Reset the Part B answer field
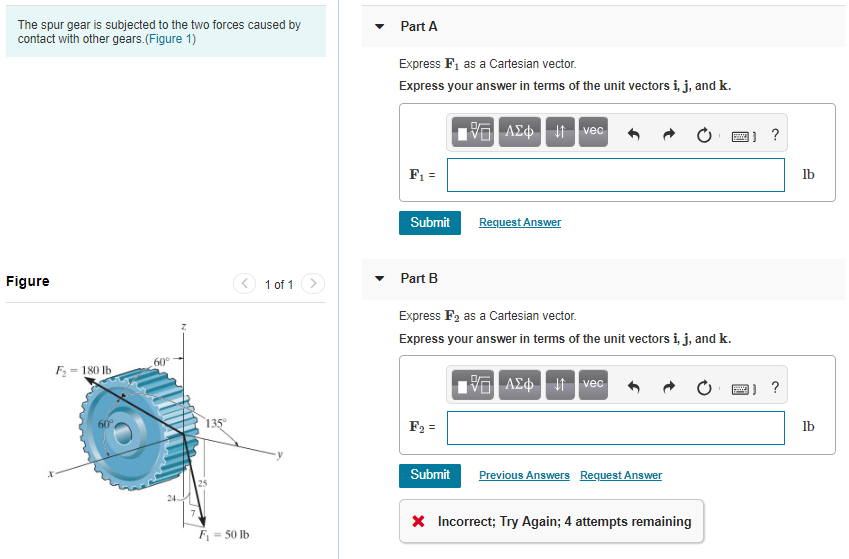Viewport: 849px width, 559px height. (x=704, y=387)
